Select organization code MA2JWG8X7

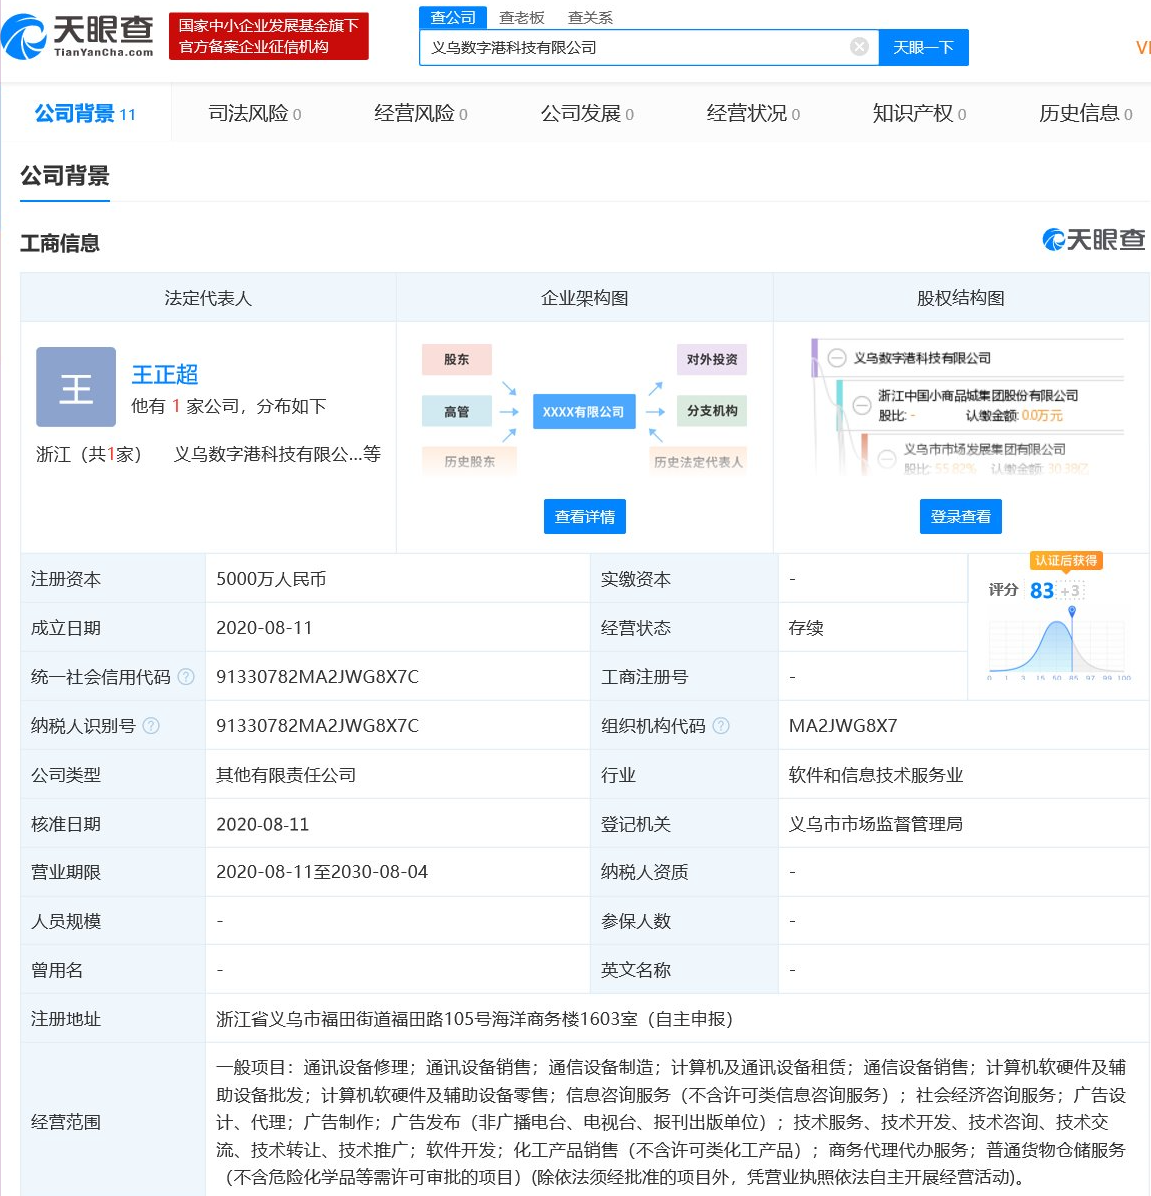[843, 725]
